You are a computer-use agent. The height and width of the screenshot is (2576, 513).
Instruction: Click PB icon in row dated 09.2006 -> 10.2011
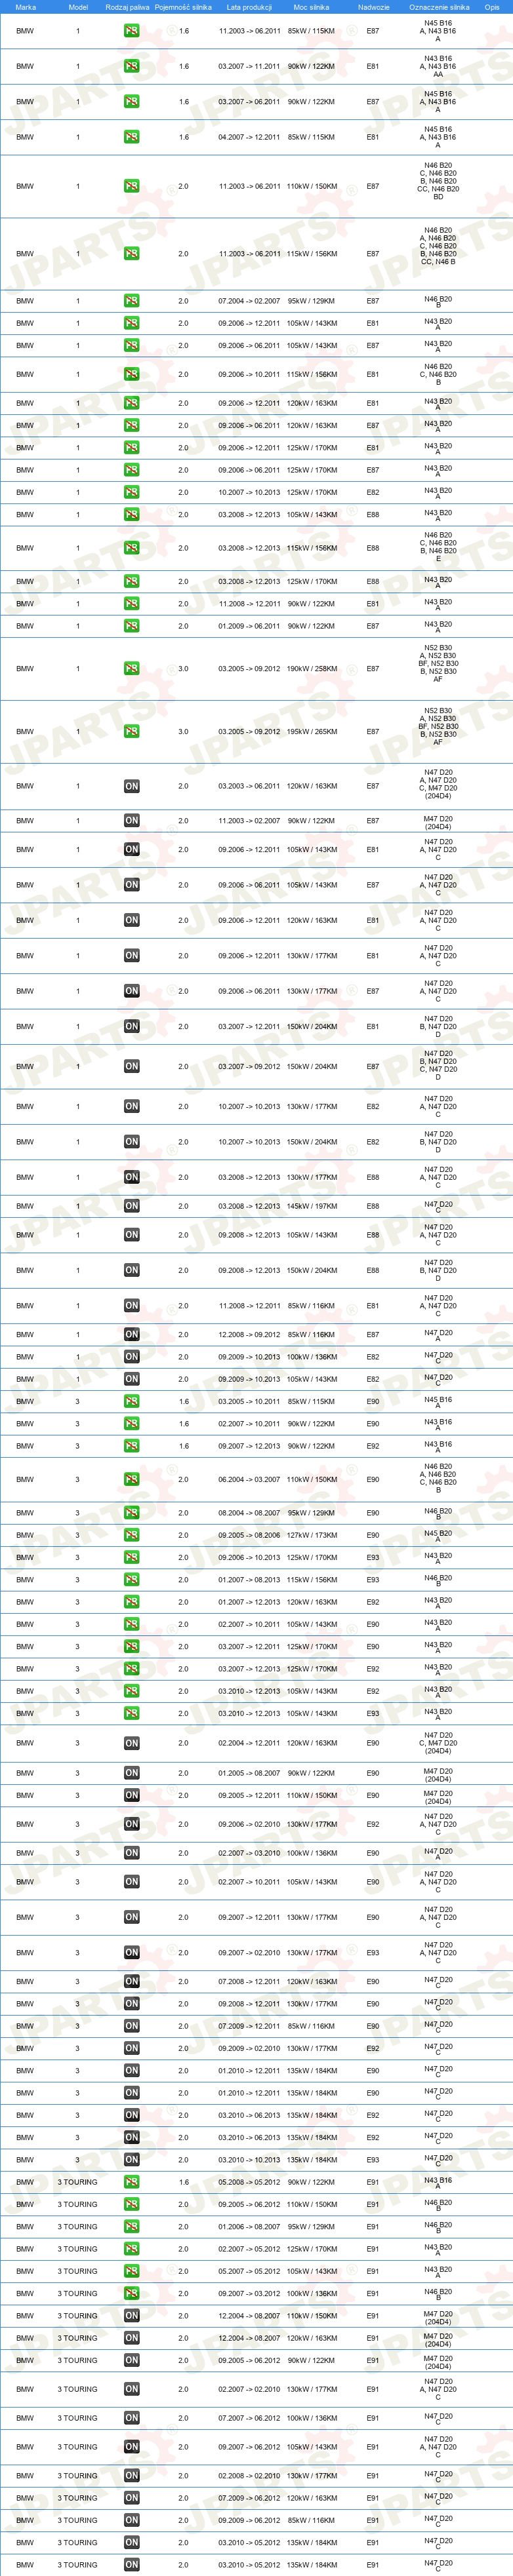tap(131, 374)
